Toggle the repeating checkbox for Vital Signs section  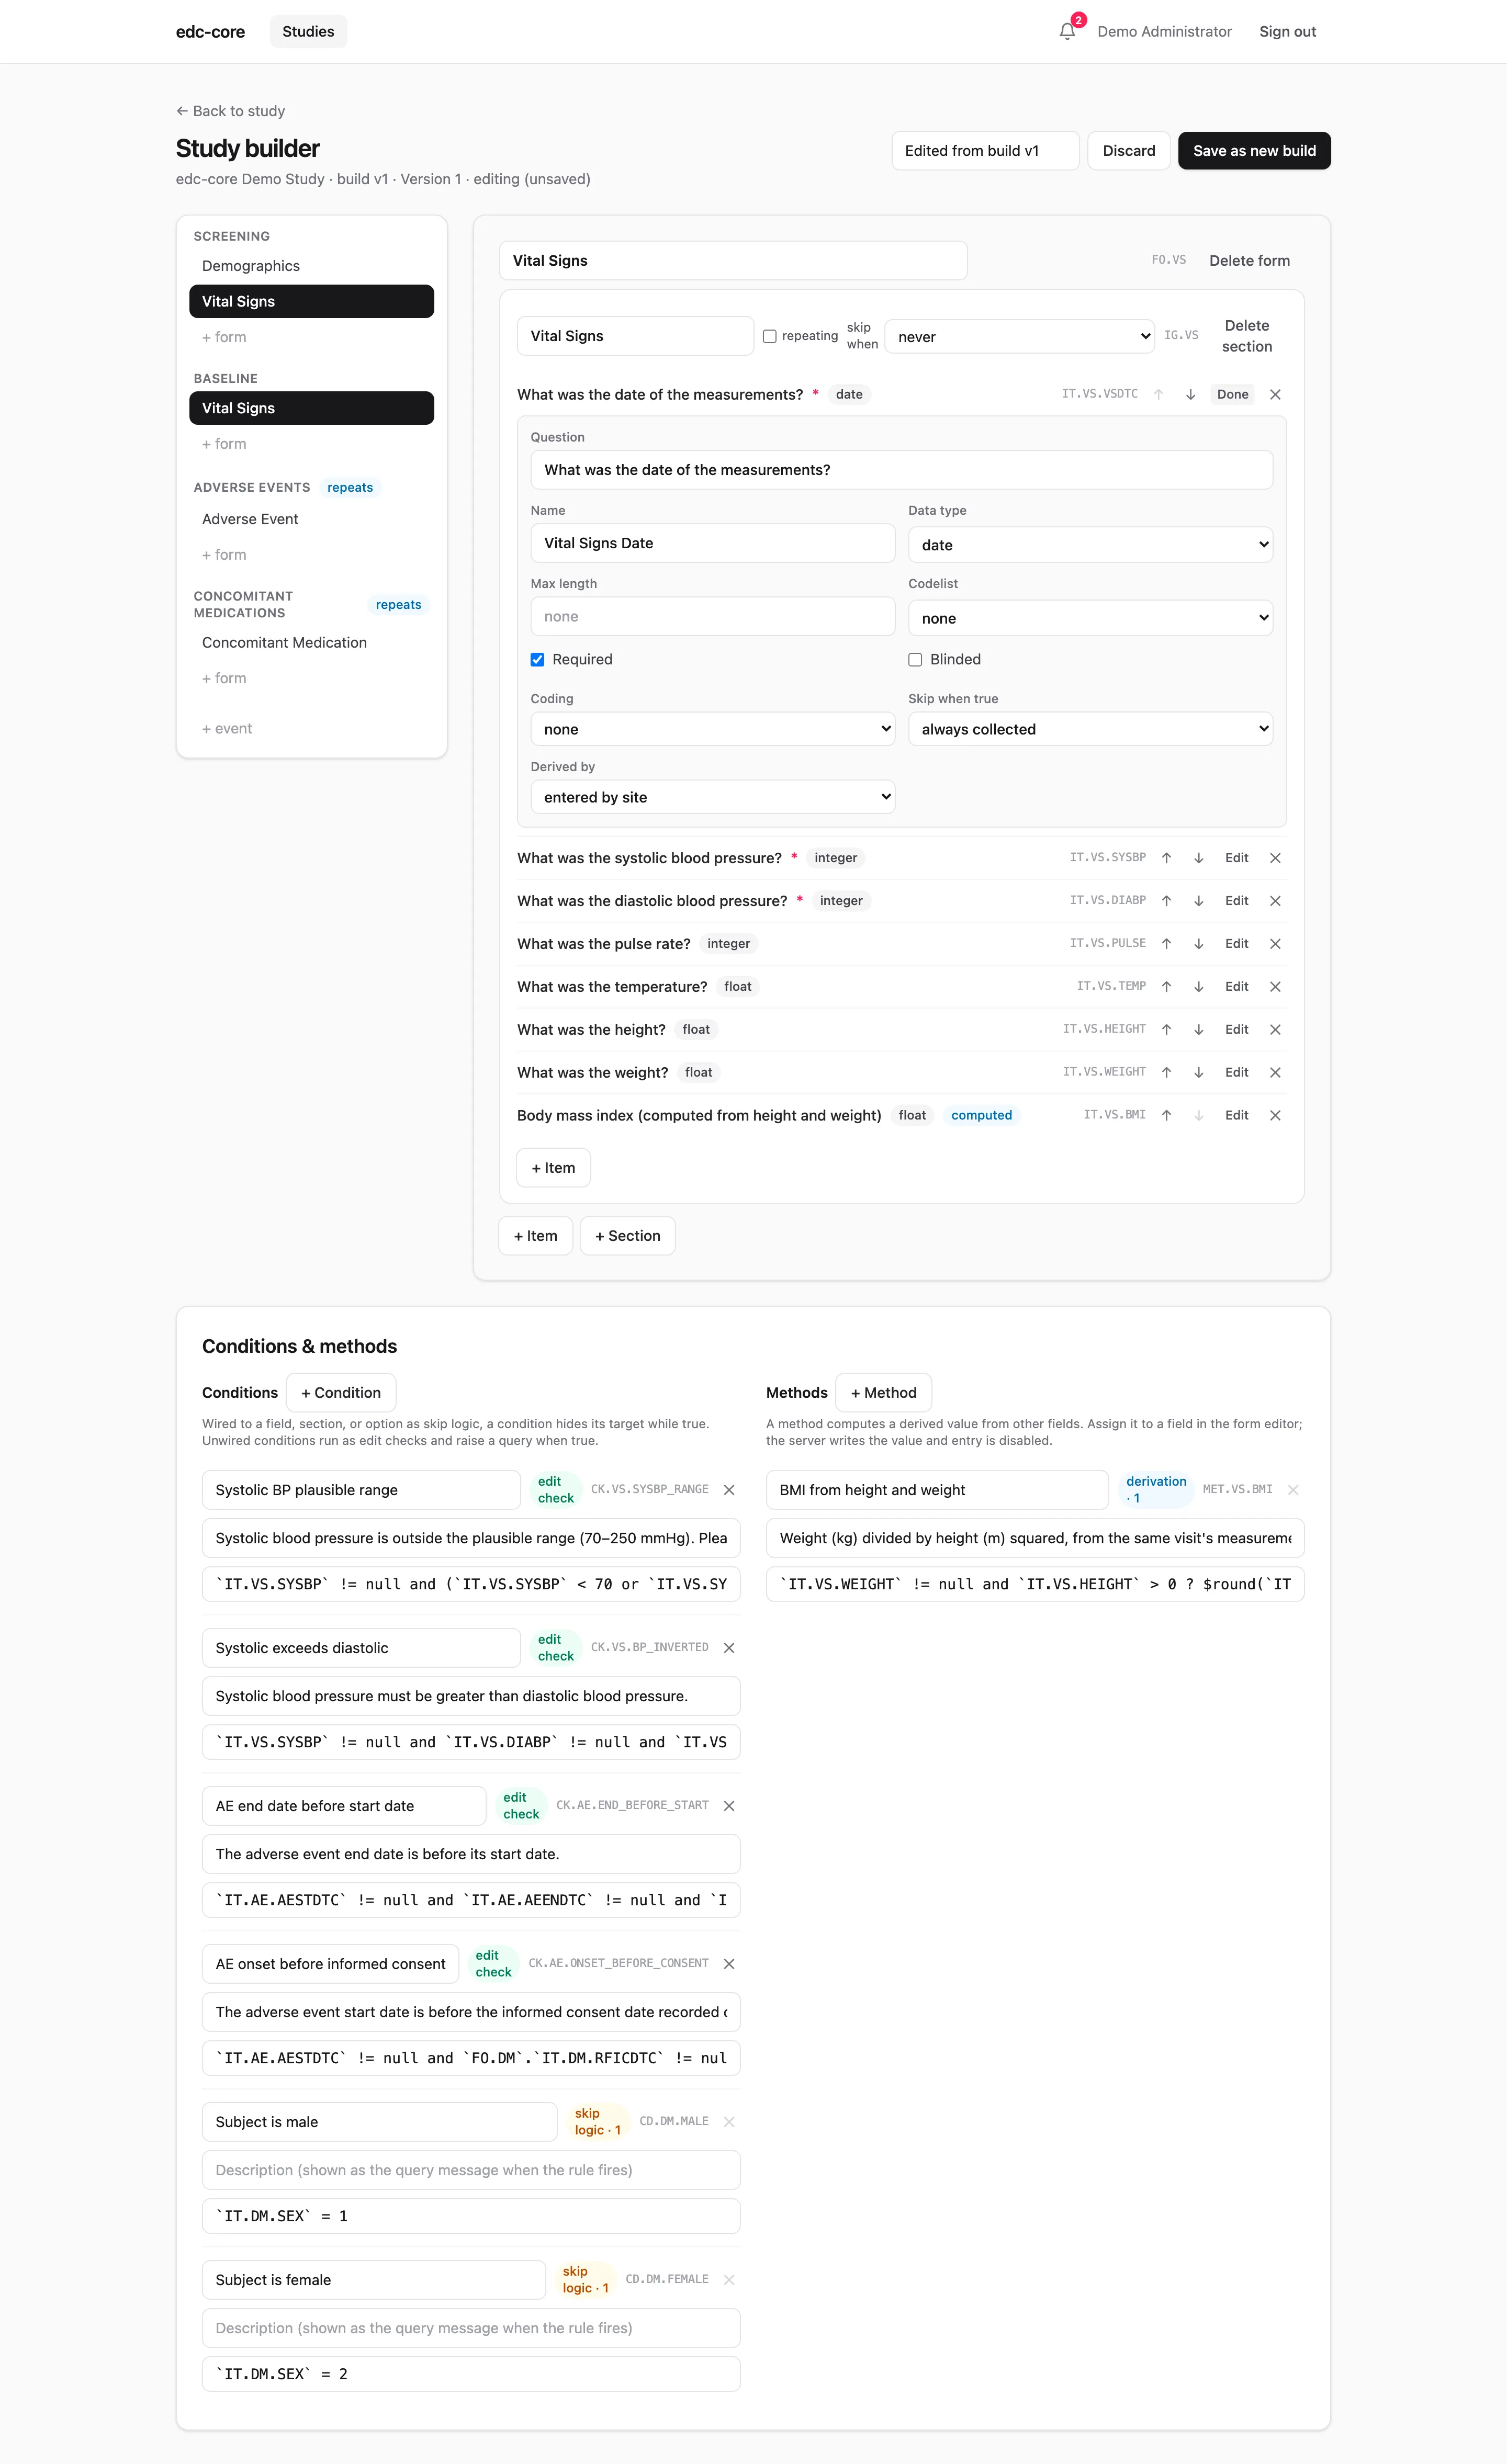click(x=770, y=337)
